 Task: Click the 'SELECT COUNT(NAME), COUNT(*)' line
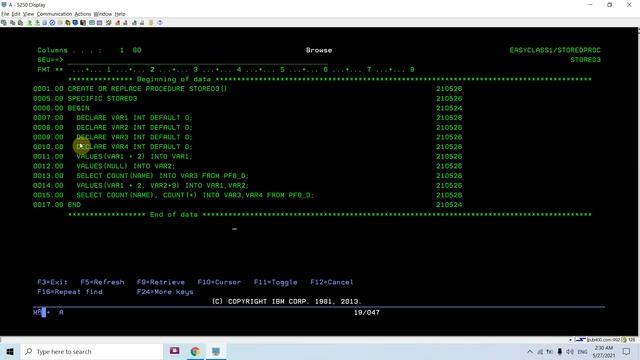click(195, 195)
